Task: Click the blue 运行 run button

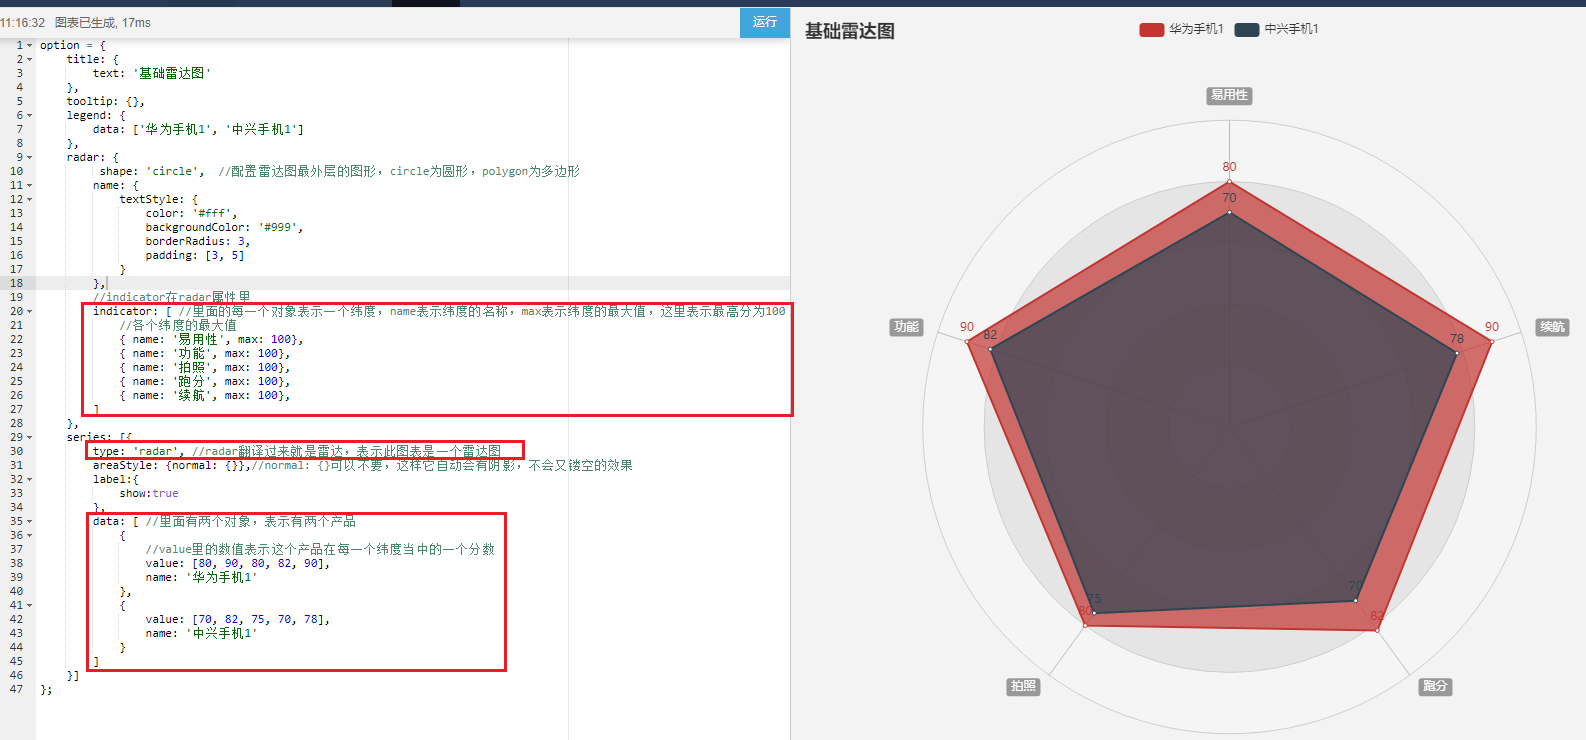Action: point(765,22)
